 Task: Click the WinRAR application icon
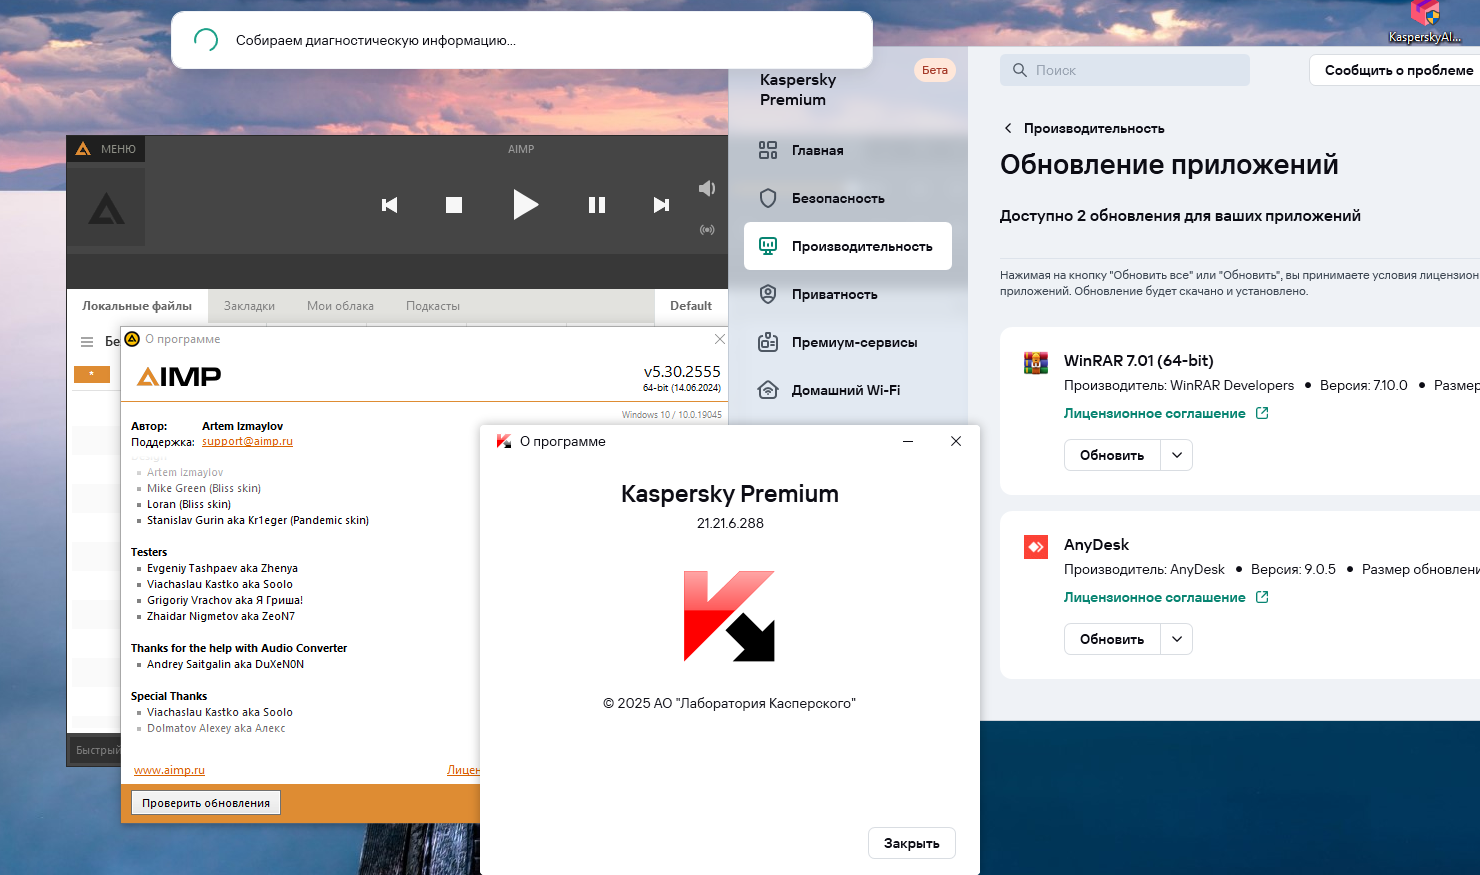[x=1036, y=363]
